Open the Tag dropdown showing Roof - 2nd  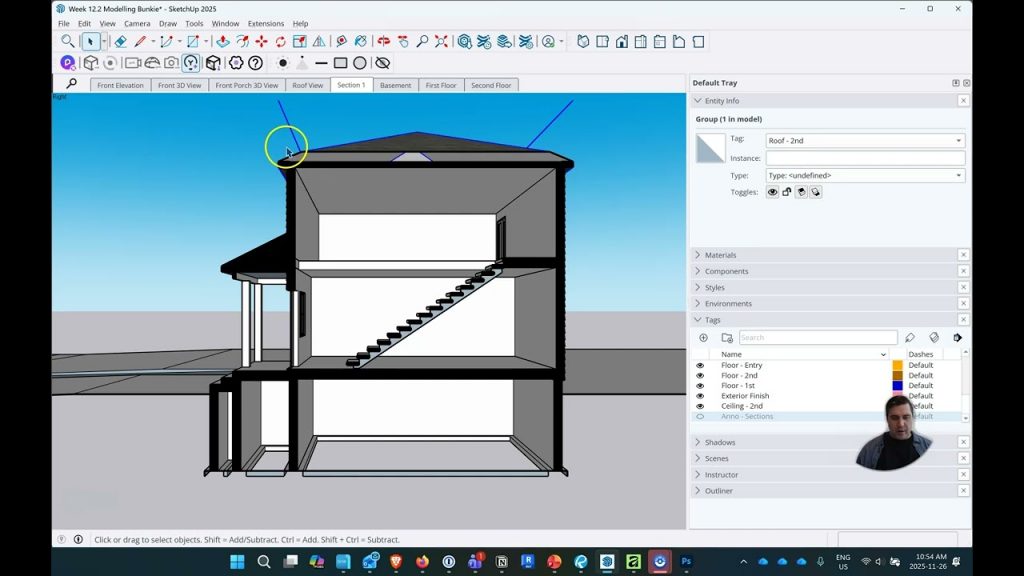tap(865, 141)
